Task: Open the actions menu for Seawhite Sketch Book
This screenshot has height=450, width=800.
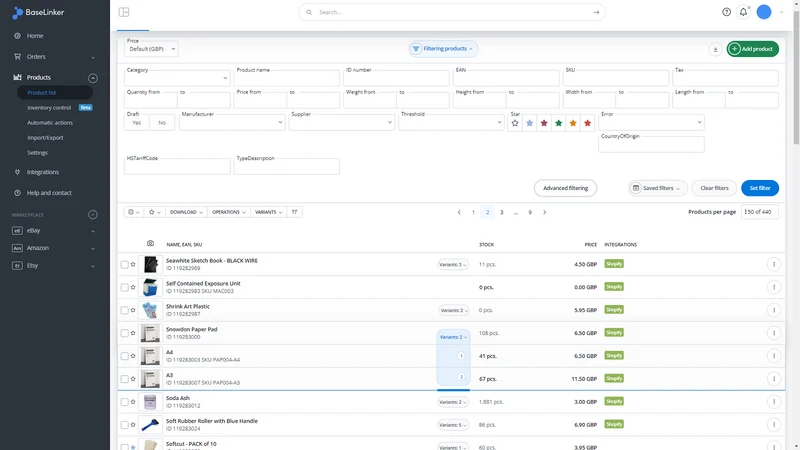Action: [x=774, y=264]
